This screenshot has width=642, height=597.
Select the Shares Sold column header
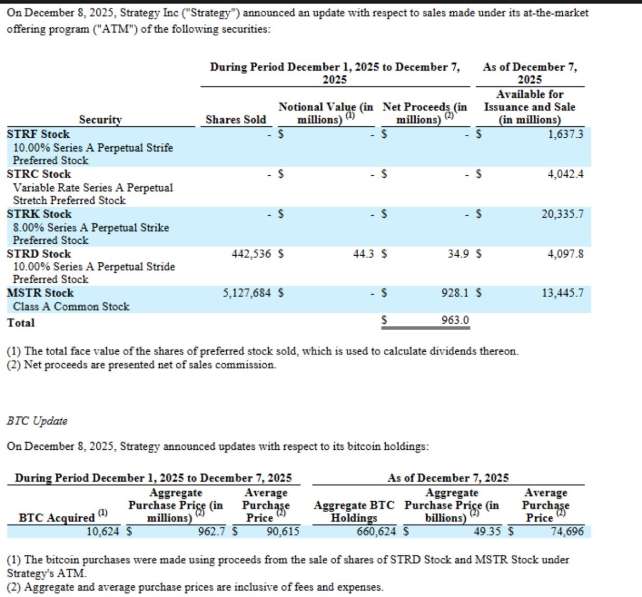point(236,120)
